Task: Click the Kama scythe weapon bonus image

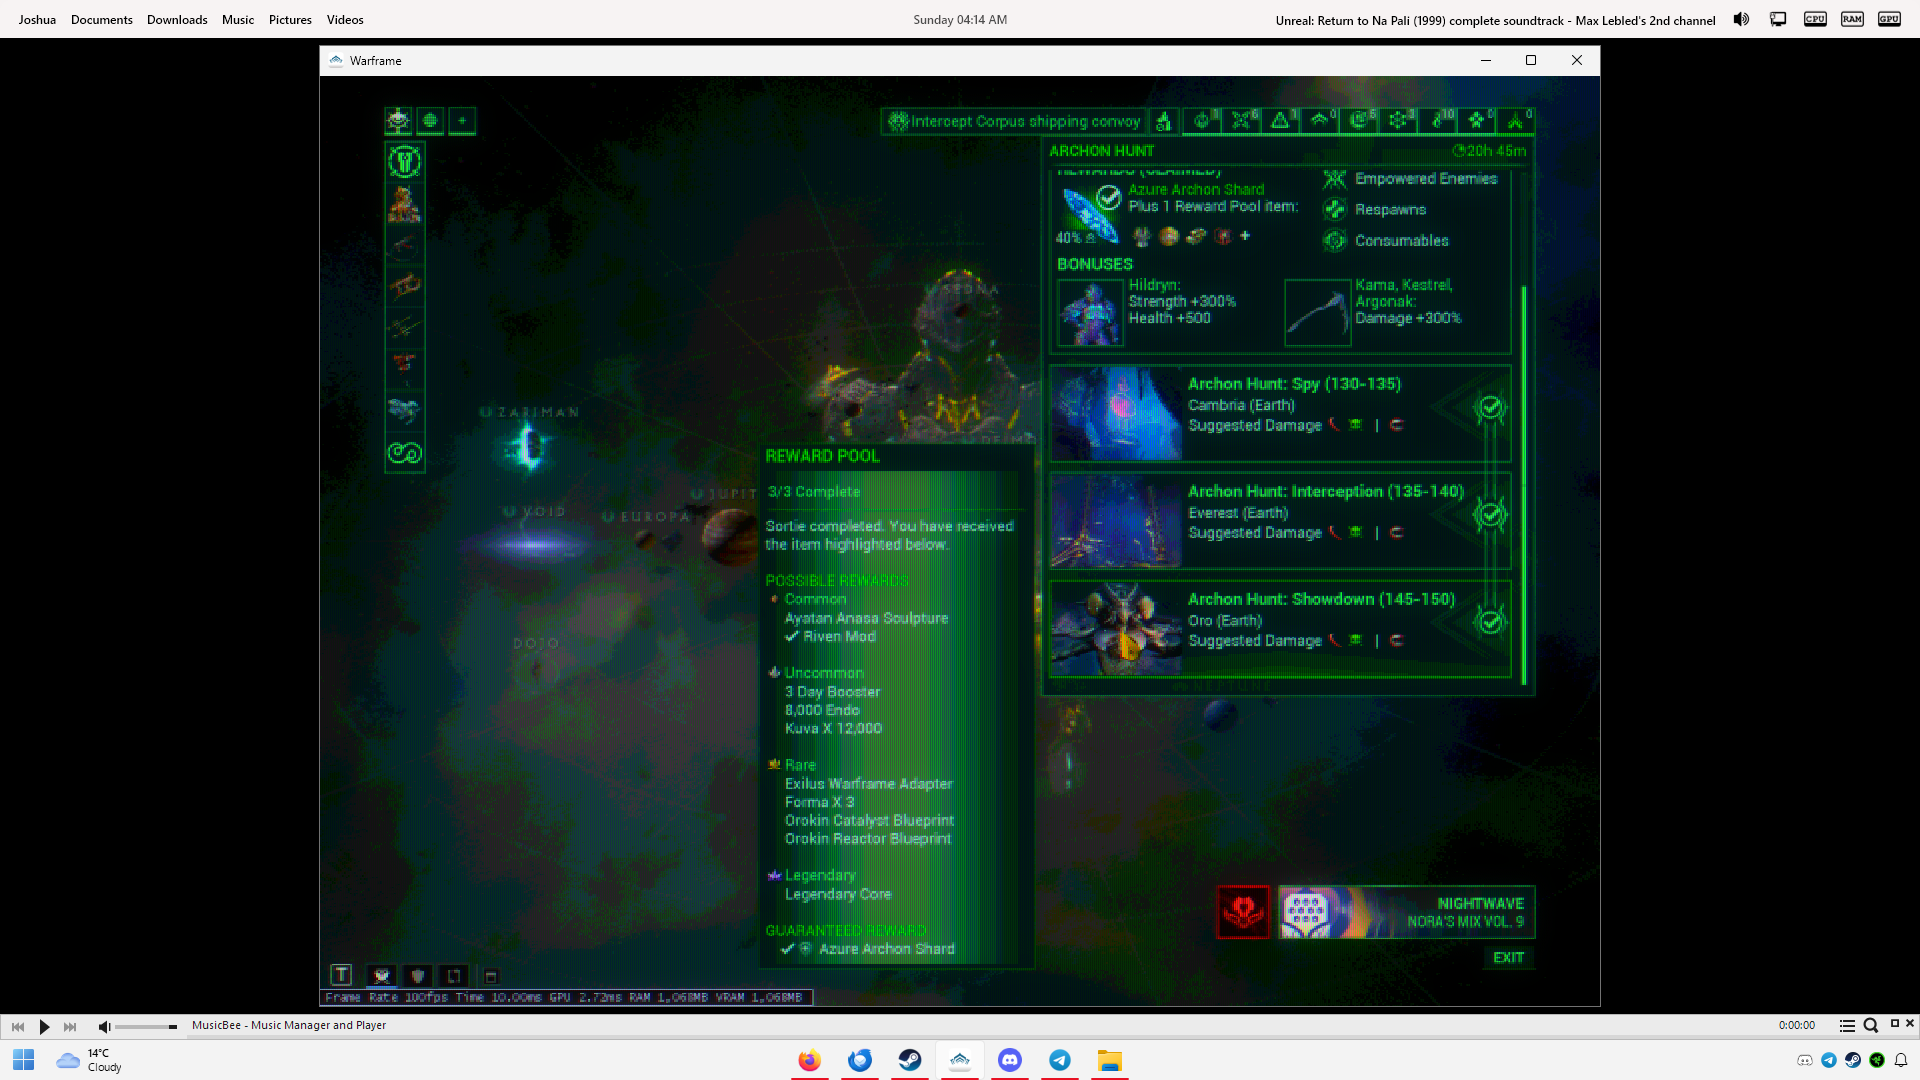Action: click(1318, 313)
